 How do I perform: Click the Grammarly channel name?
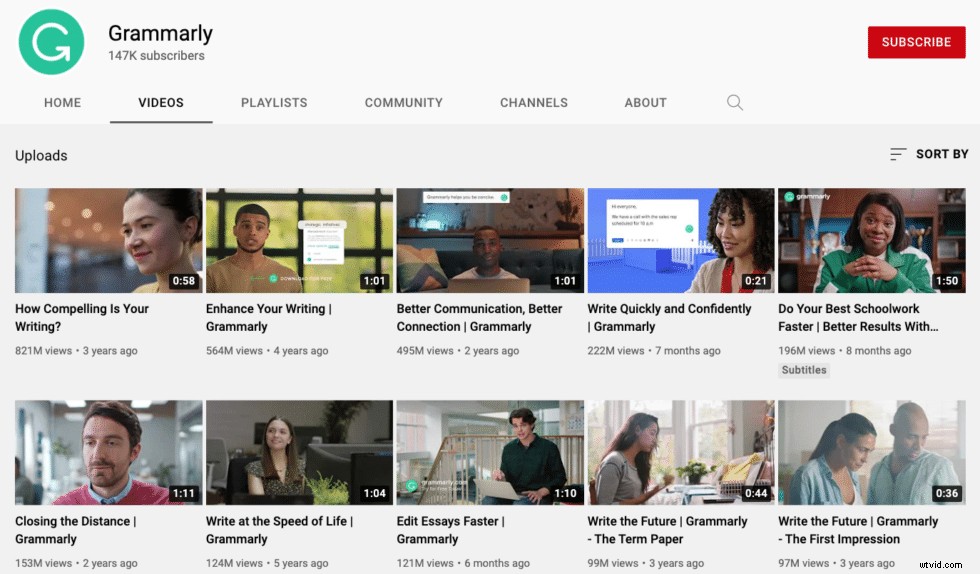(x=160, y=33)
